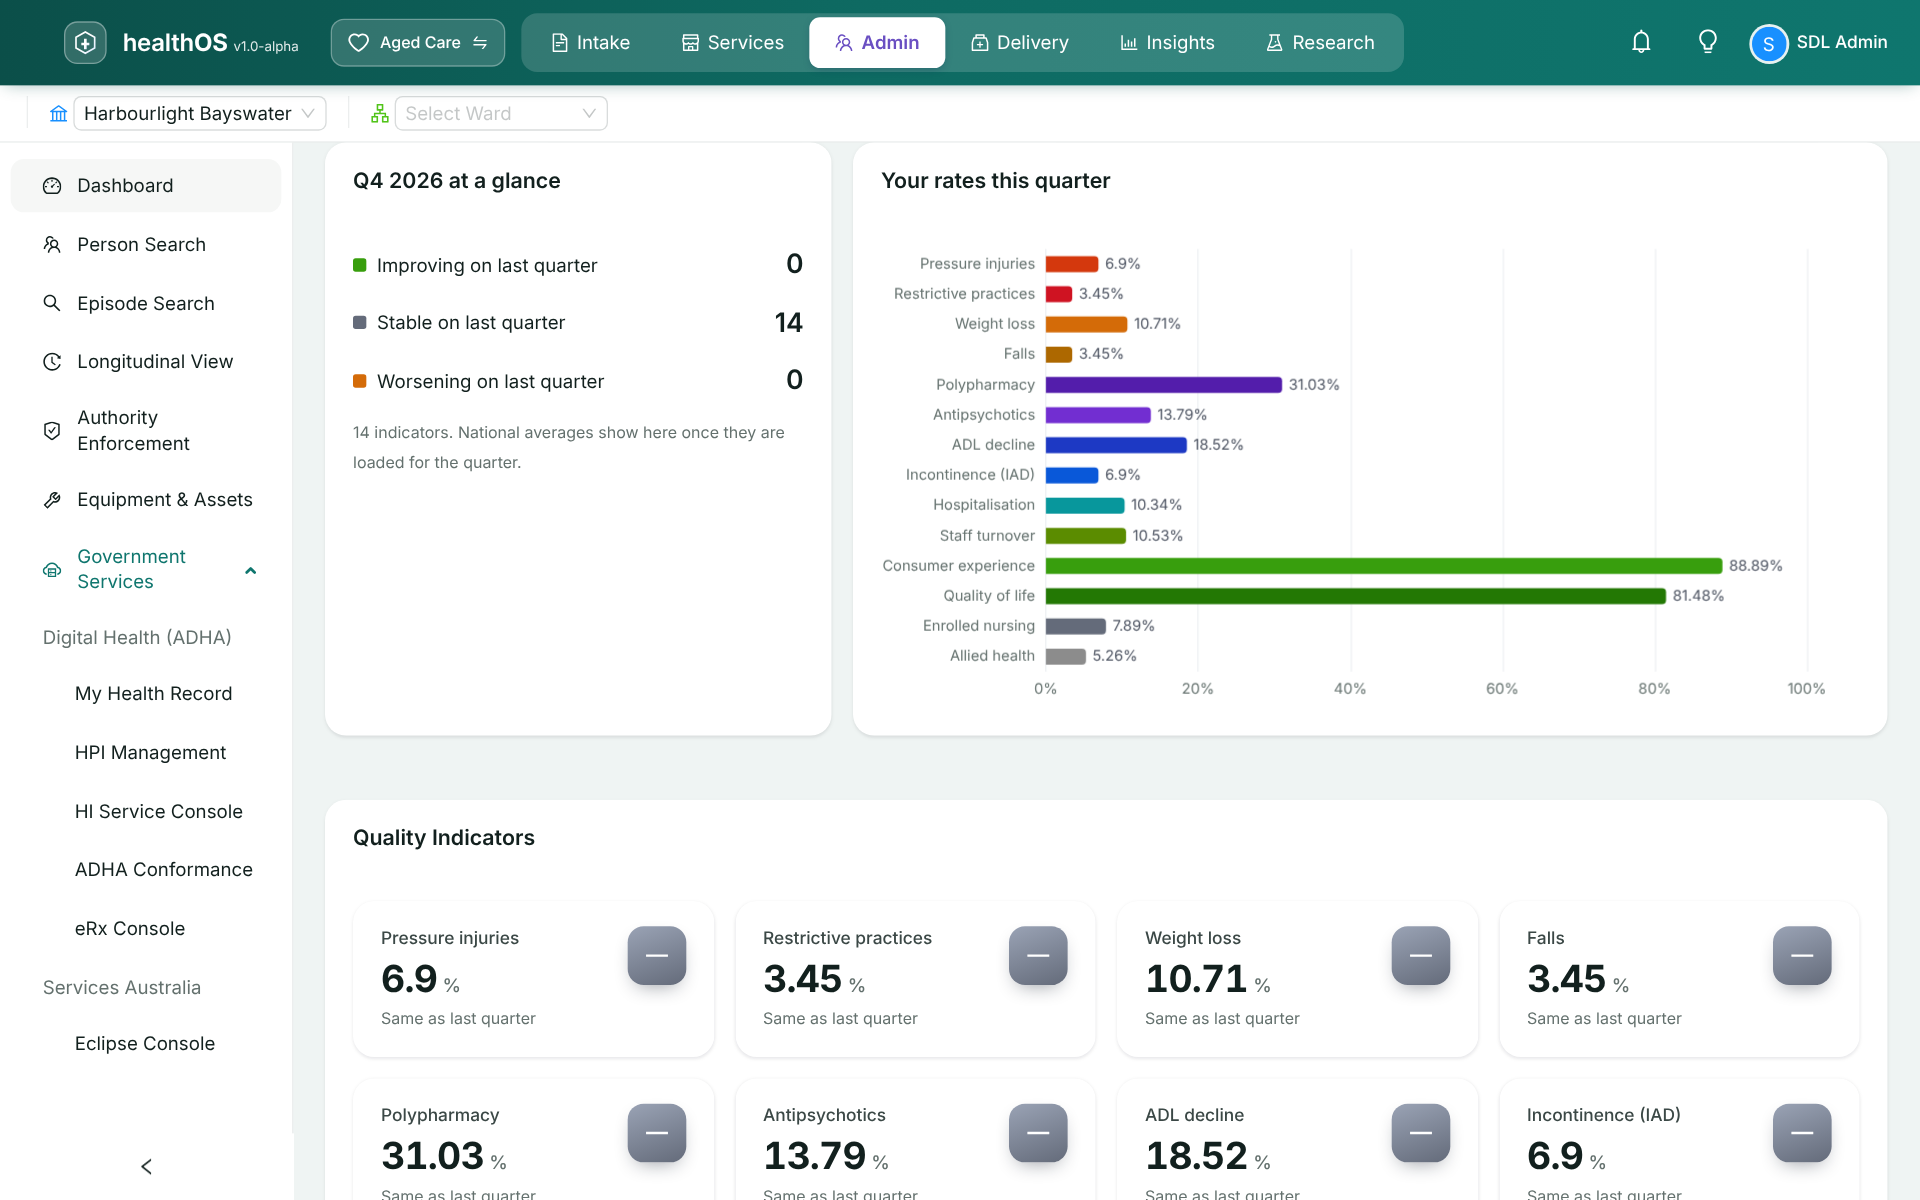Viewport: 1920px width, 1200px height.
Task: Select Dashboard in the sidebar
Action: 146,186
